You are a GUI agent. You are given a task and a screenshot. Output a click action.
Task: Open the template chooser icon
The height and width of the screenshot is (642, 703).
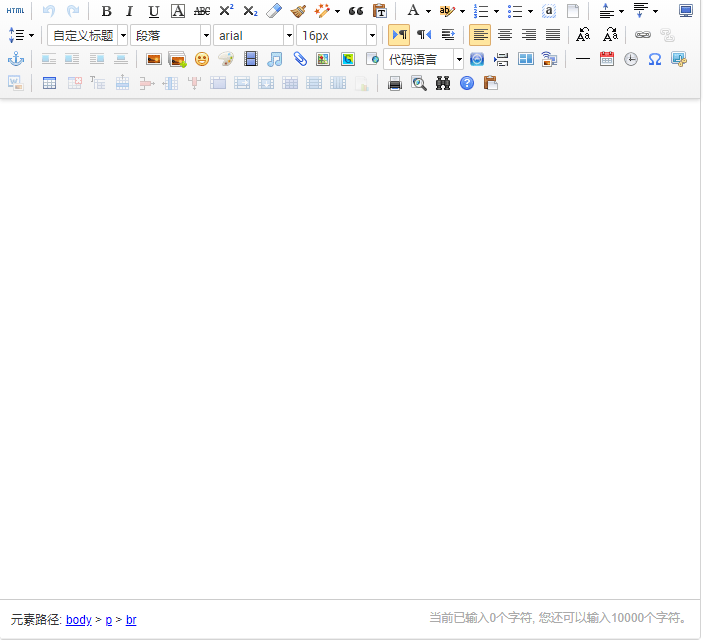525,59
